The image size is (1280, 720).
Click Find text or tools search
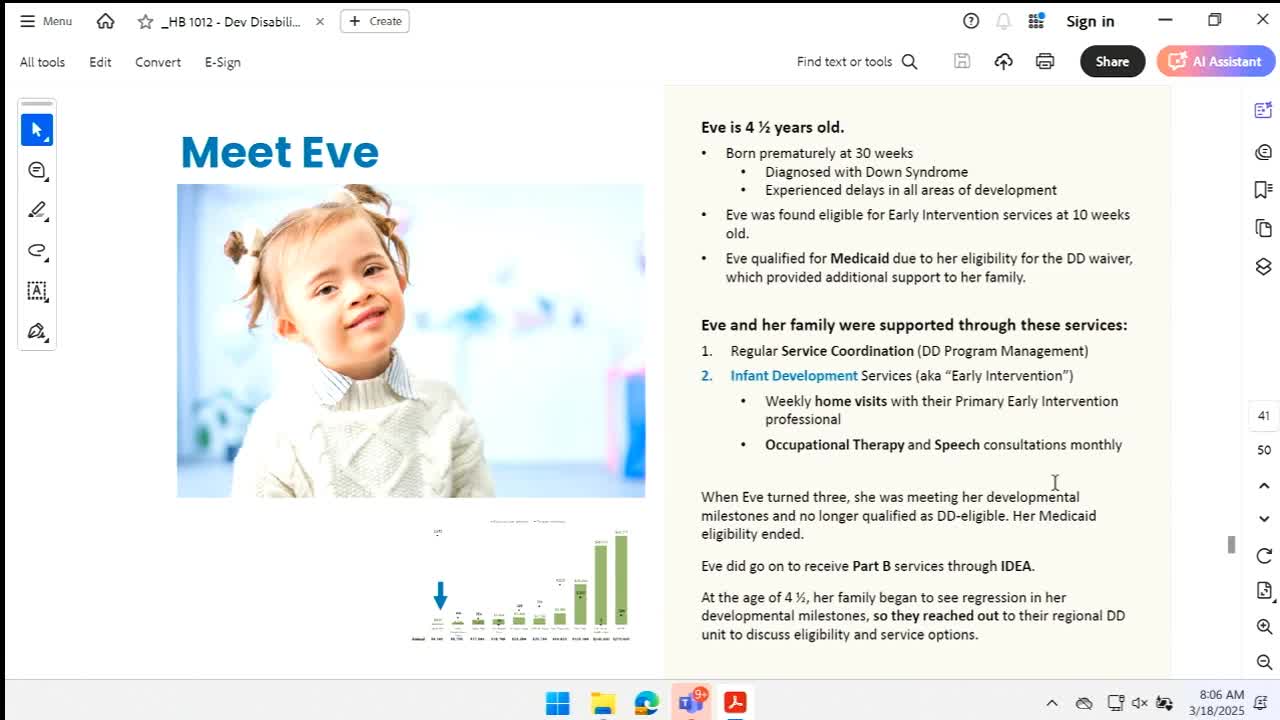click(x=857, y=62)
